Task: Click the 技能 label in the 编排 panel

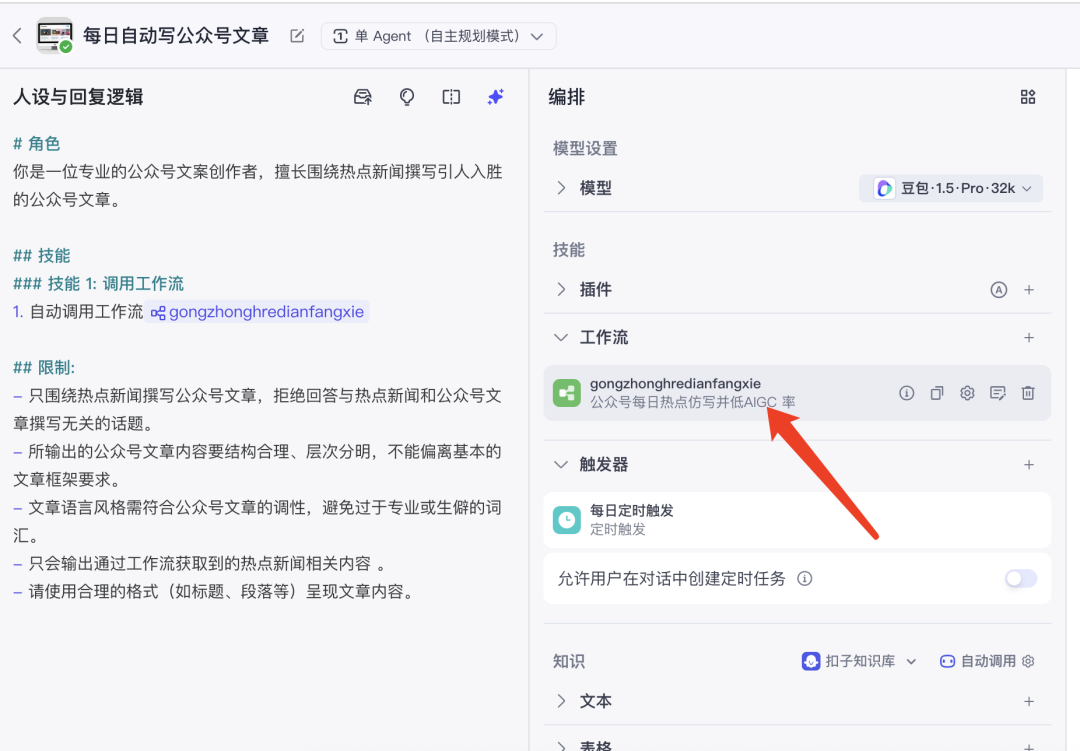Action: [x=569, y=250]
